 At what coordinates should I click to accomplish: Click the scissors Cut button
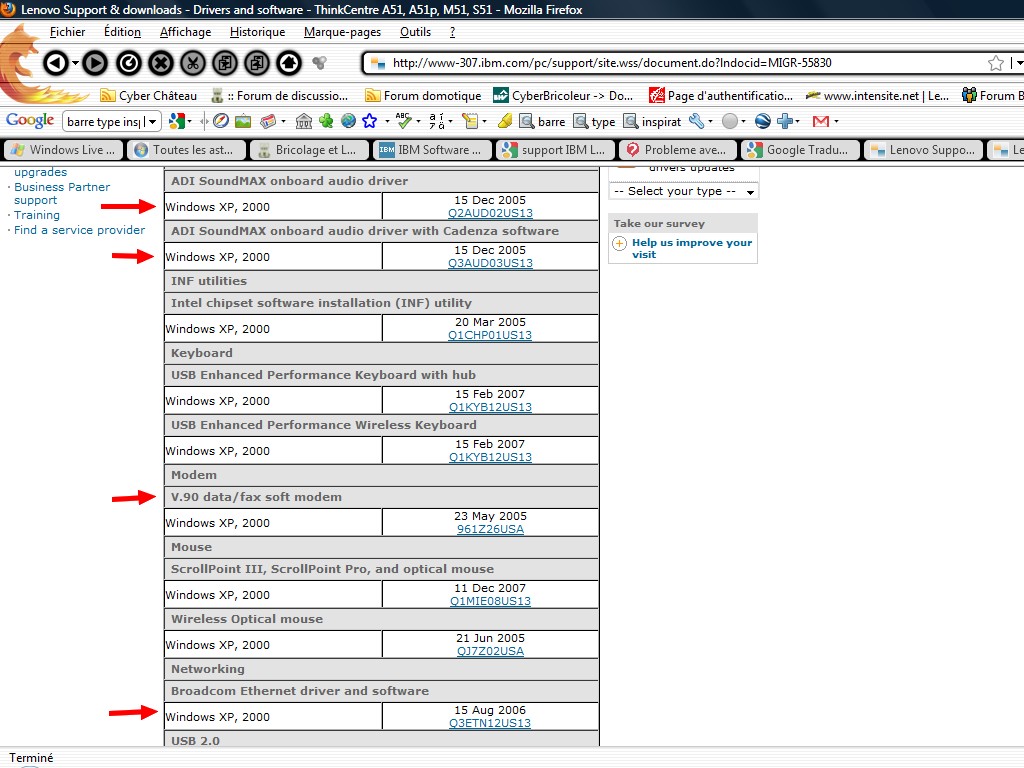point(193,63)
